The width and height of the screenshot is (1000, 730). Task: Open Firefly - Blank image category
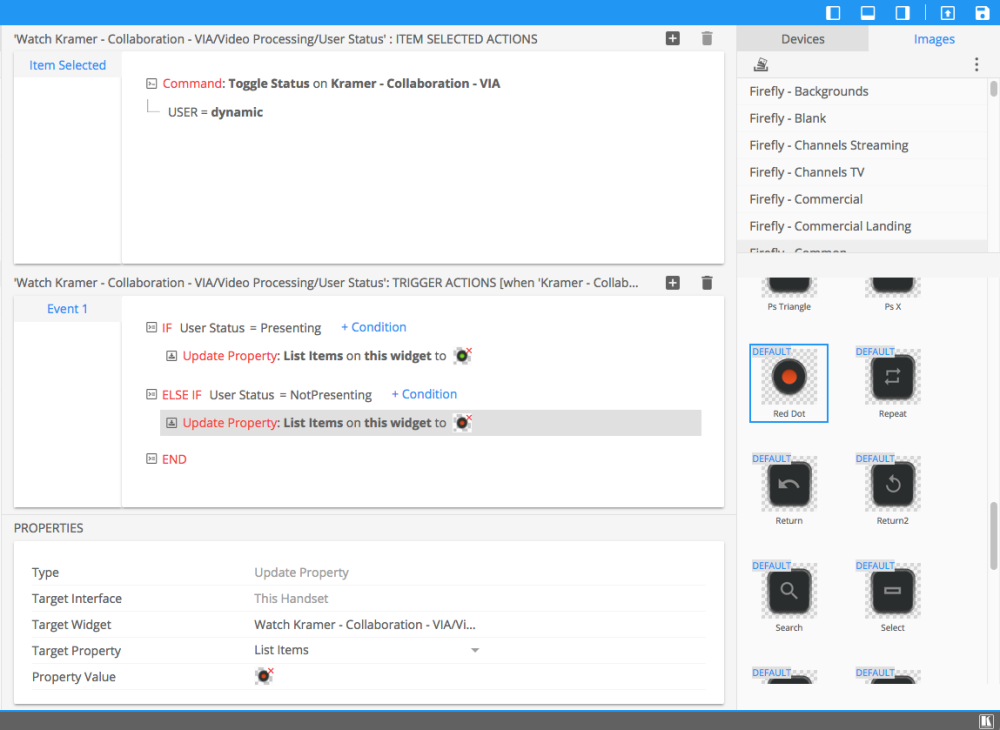click(862, 118)
